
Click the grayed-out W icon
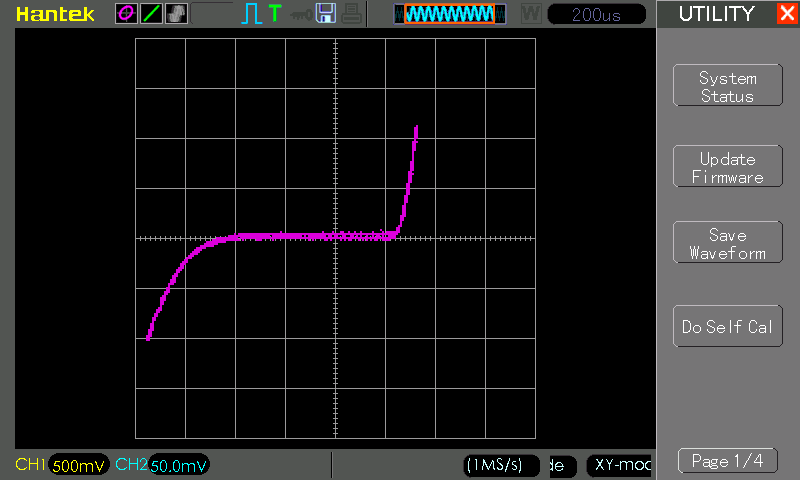tap(531, 14)
